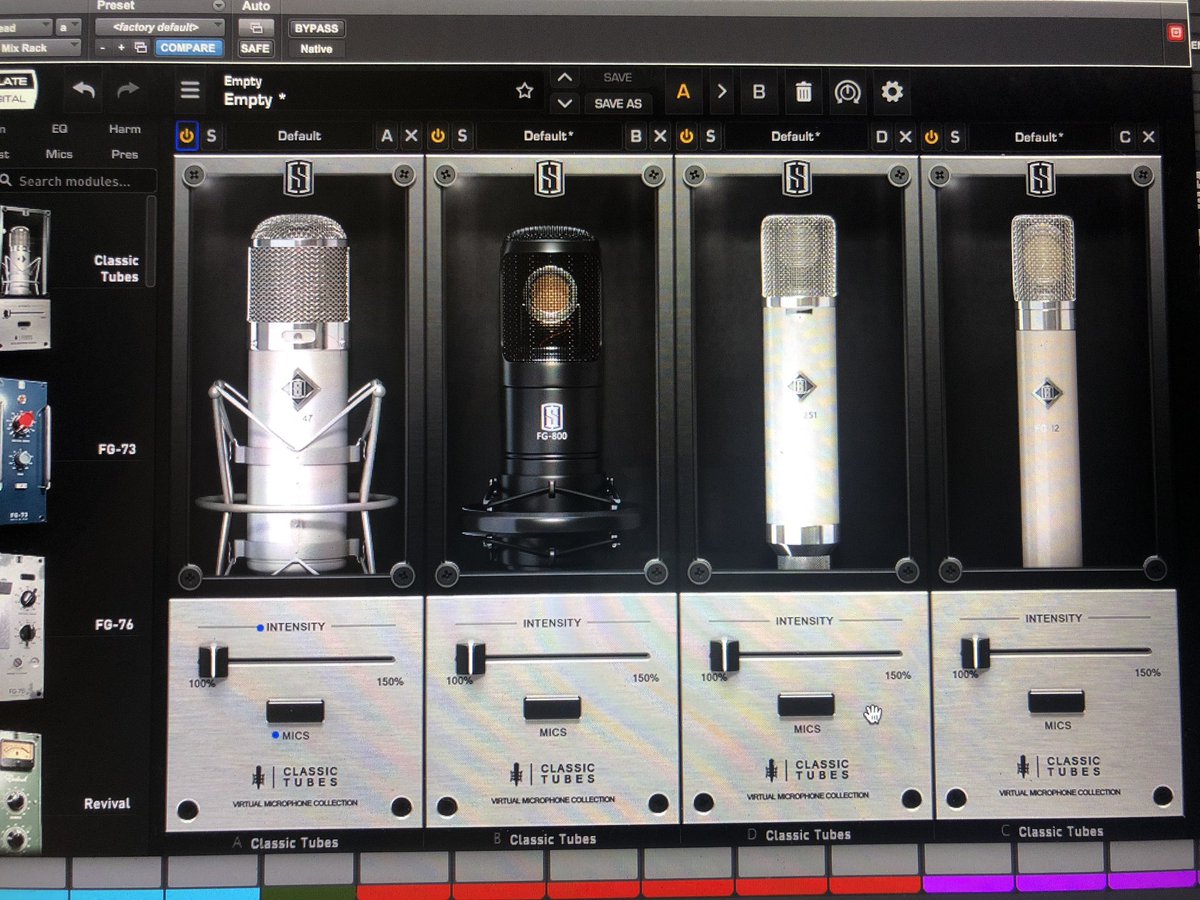Delete preset with the trash icon

pyautogui.click(x=803, y=92)
